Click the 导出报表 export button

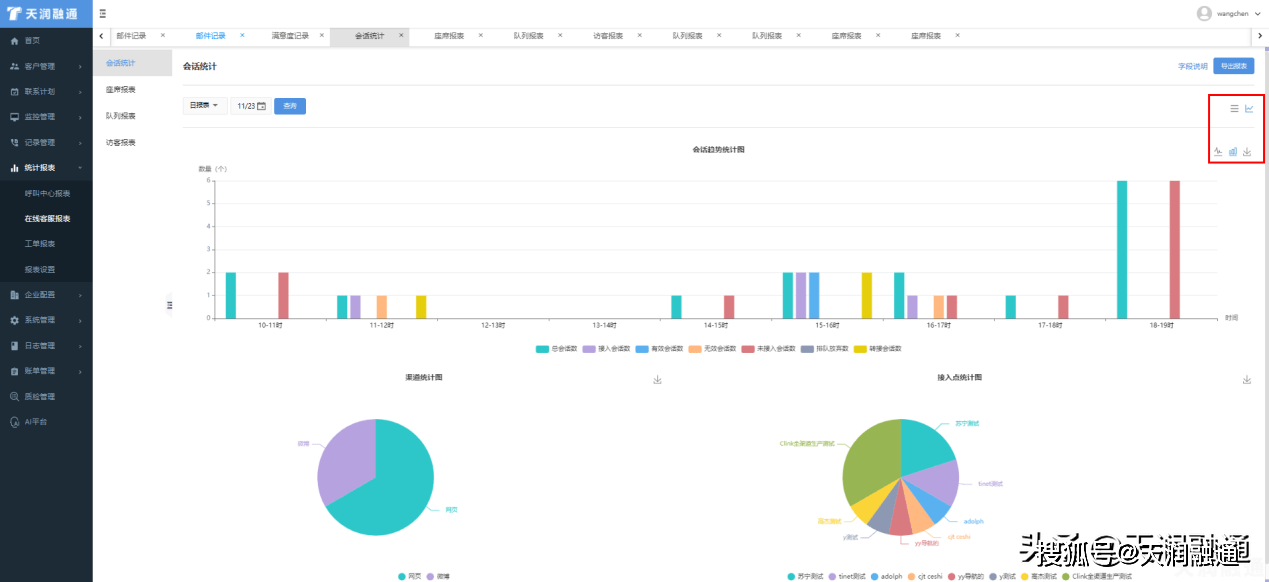[1233, 66]
